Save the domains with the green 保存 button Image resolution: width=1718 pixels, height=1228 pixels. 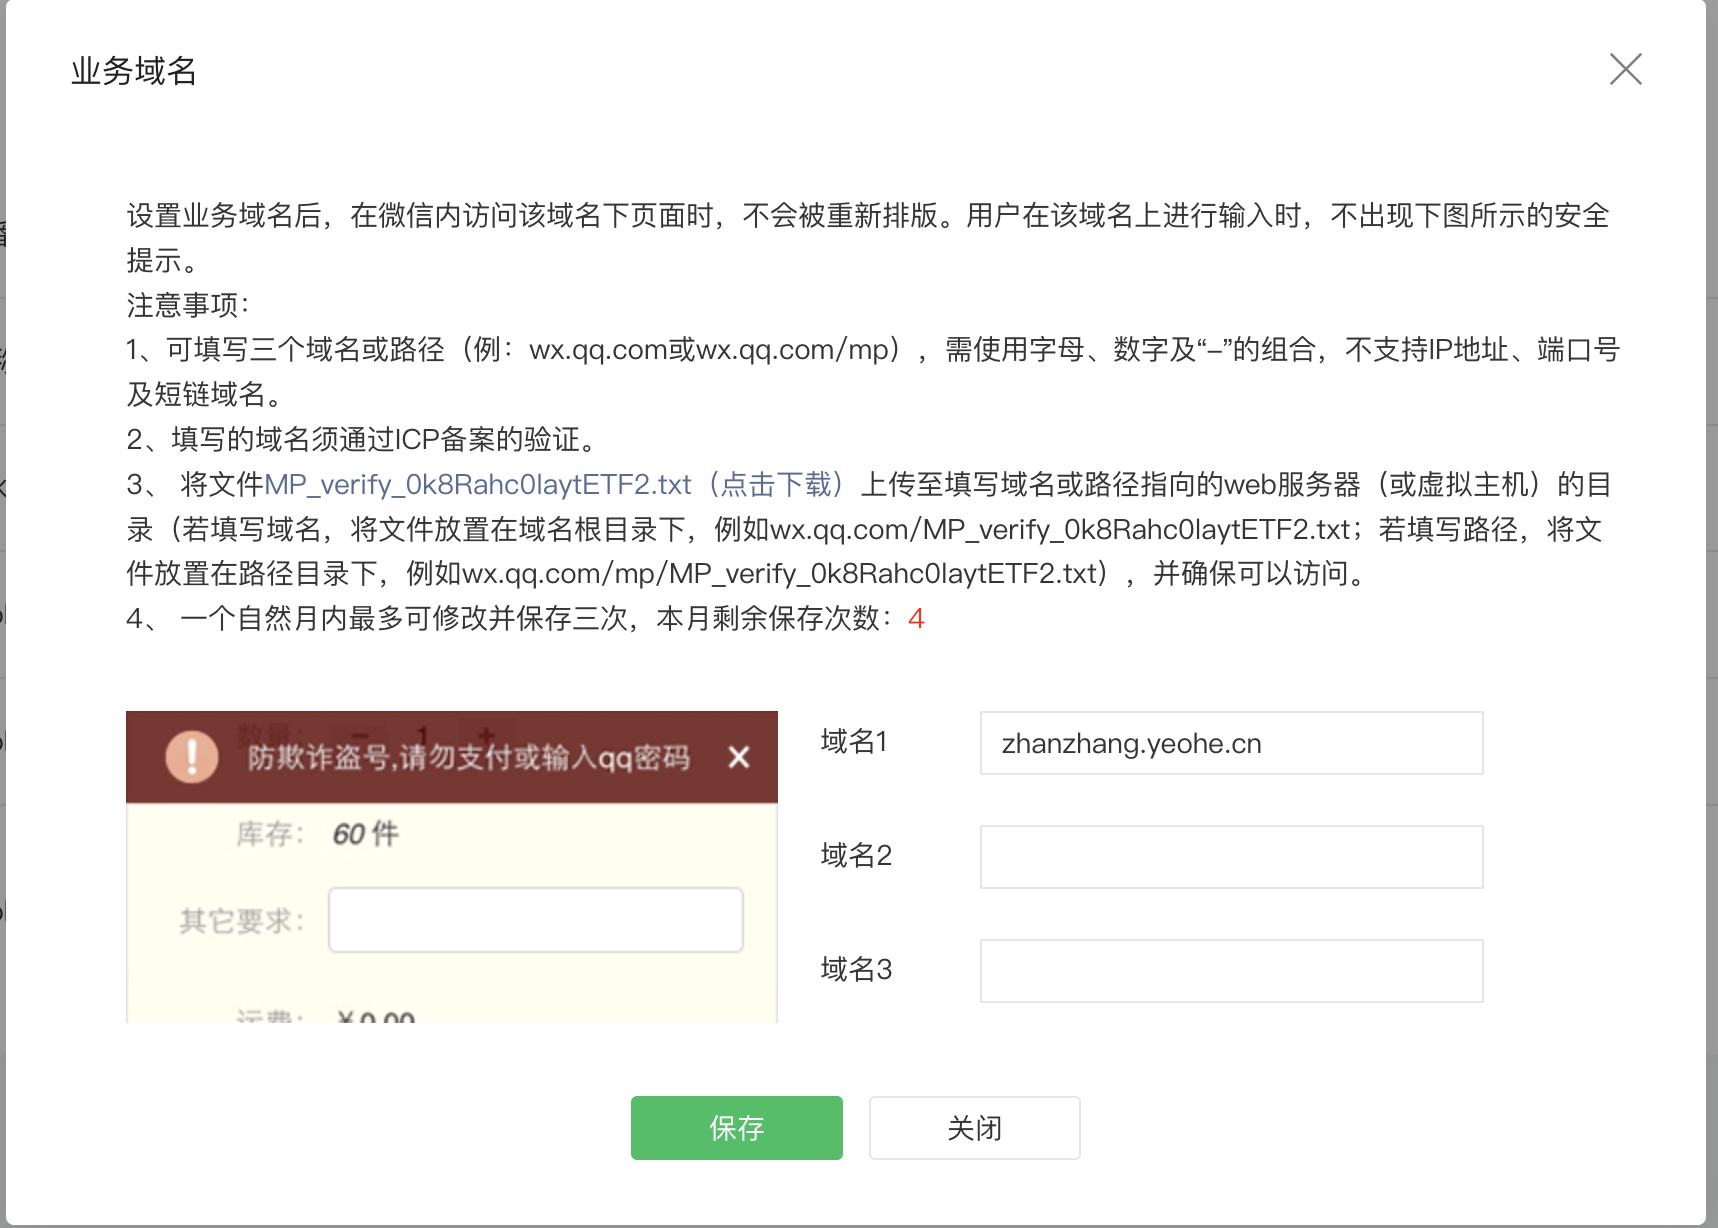point(736,1128)
